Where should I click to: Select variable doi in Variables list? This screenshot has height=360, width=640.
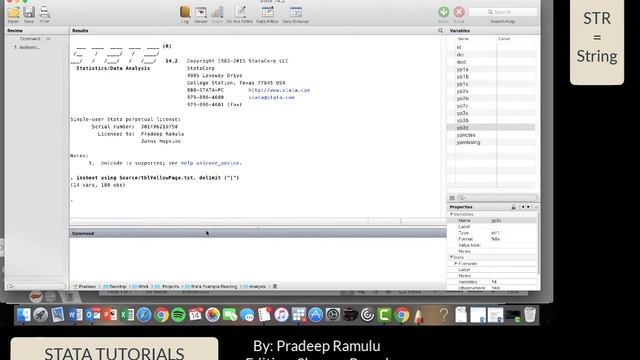point(460,55)
